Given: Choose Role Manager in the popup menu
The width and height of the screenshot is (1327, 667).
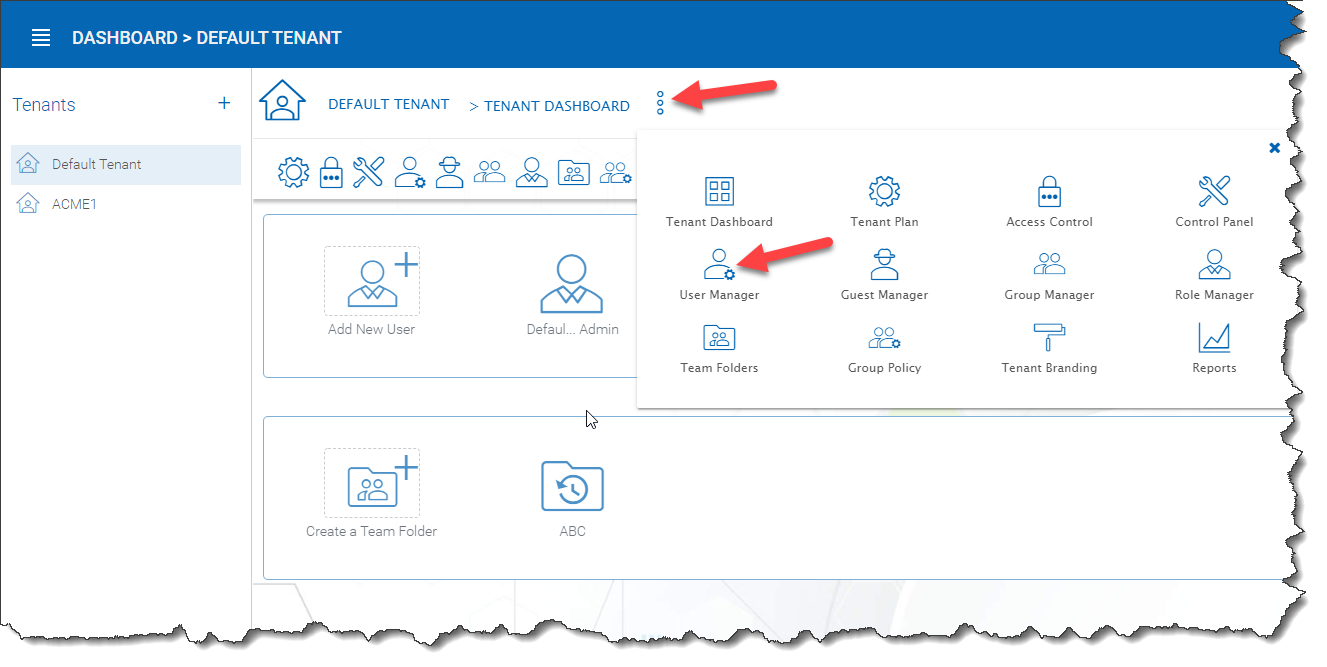Looking at the screenshot, I should point(1214,274).
